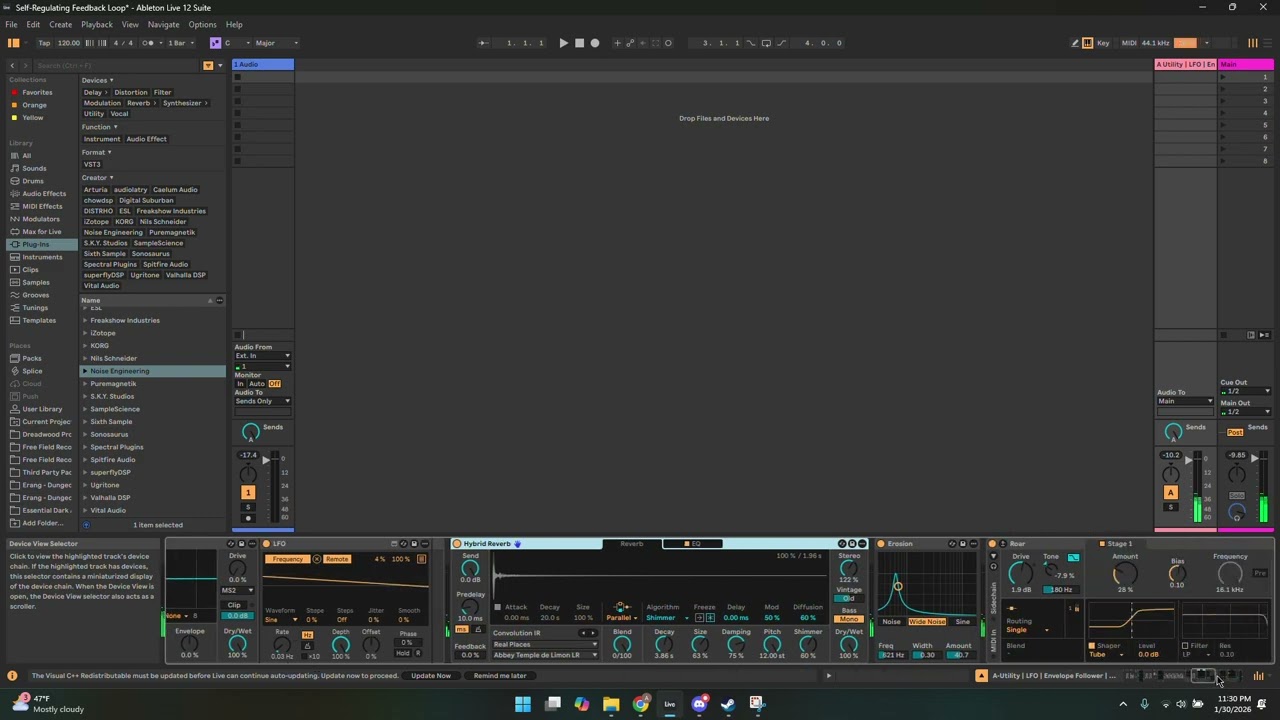Toggle the MIDI map mode button
Viewport: 1280px width, 720px height.
click(x=1129, y=43)
